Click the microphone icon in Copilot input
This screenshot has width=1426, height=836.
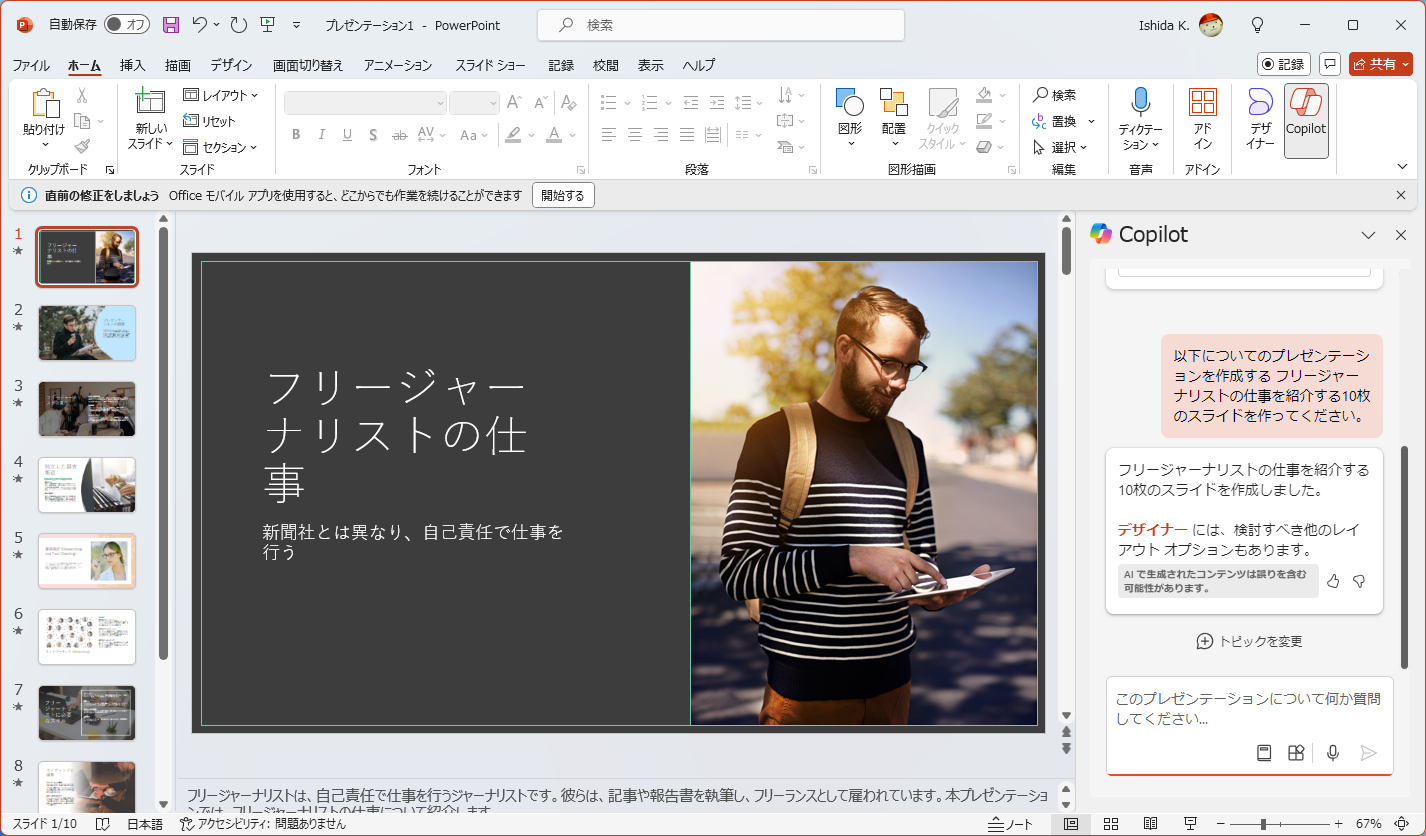(x=1332, y=753)
